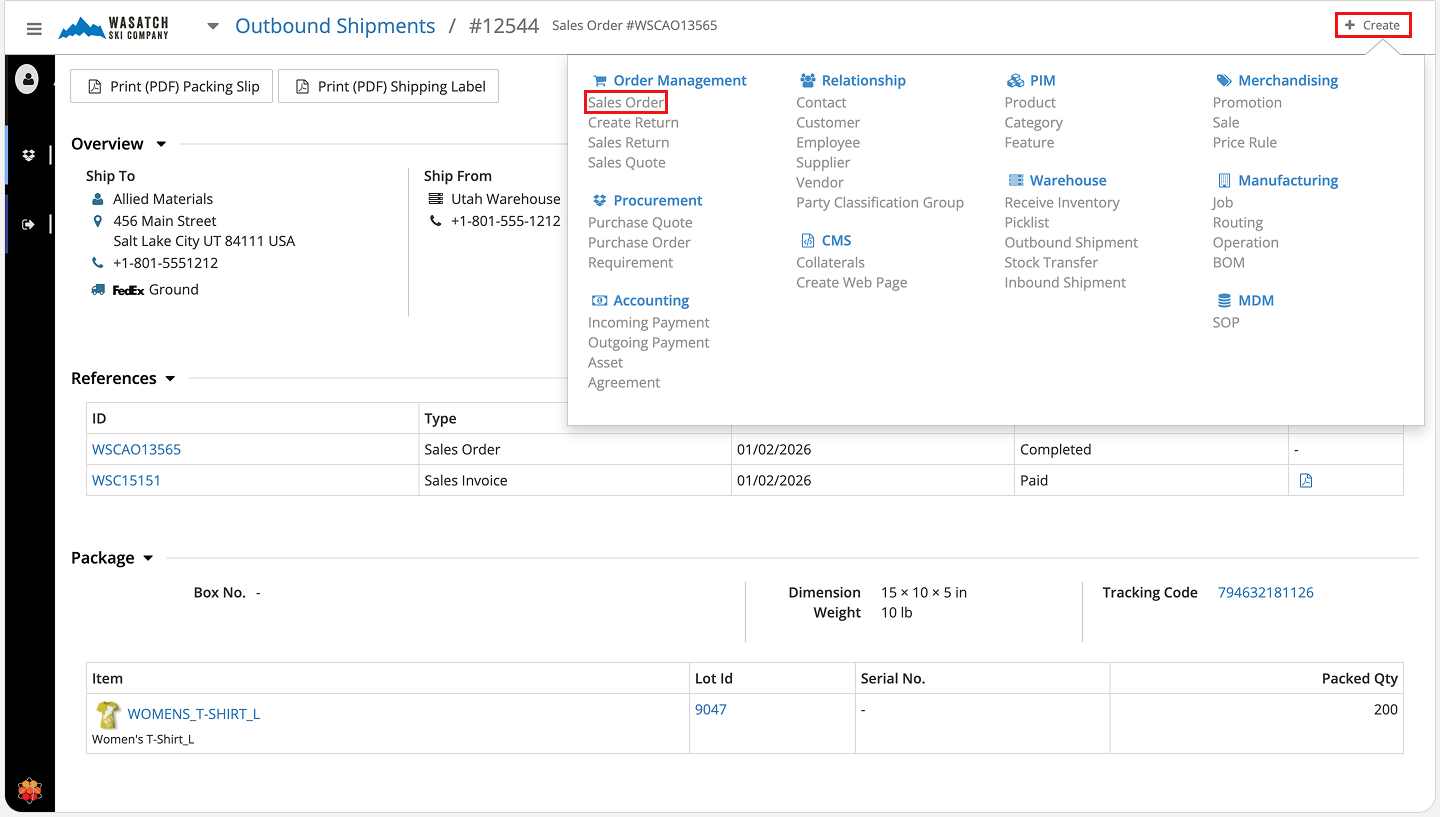The height and width of the screenshot is (817, 1440).
Task: Open the PDF icon for invoice WSC15151
Action: (x=1305, y=481)
